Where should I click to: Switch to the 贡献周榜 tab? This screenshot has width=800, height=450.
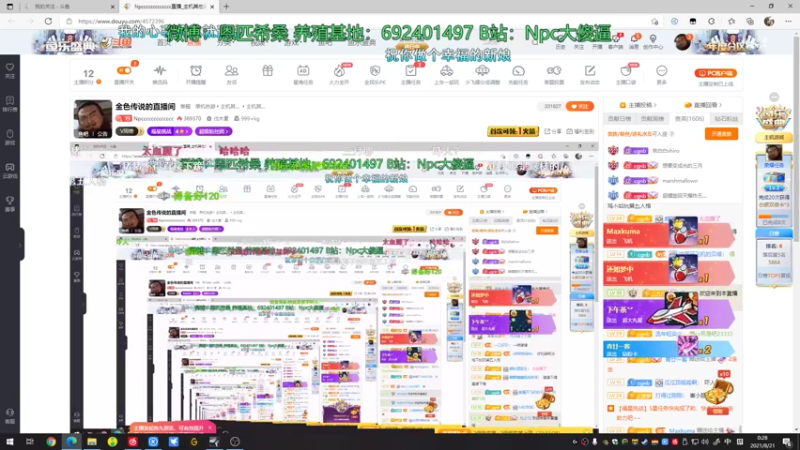(653, 118)
